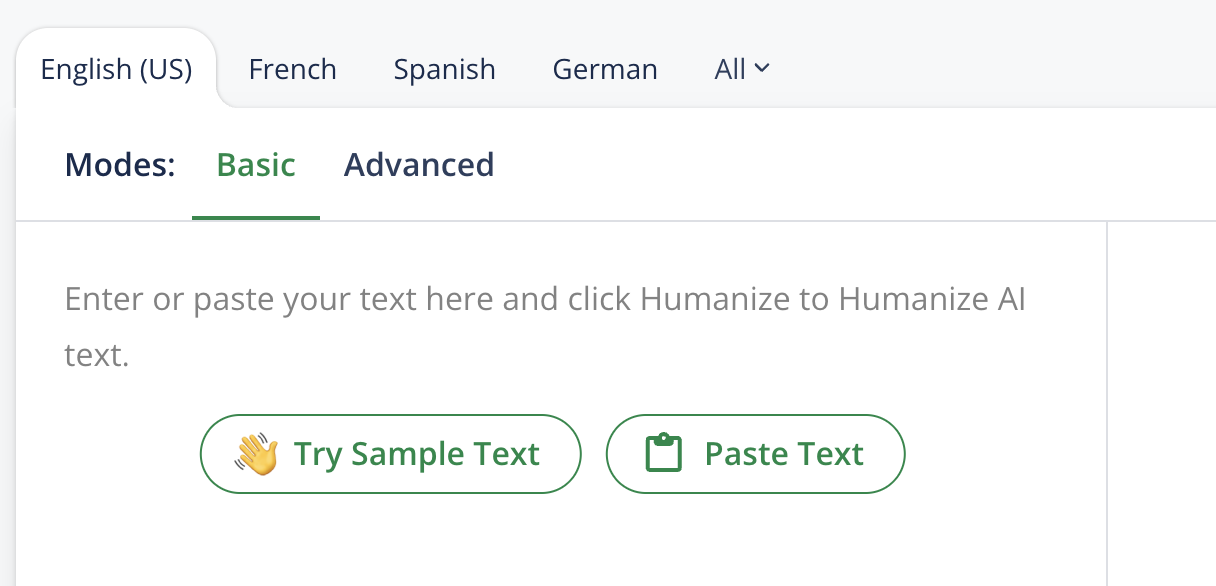Select the Basic mode tab
The image size is (1216, 586).
point(256,165)
